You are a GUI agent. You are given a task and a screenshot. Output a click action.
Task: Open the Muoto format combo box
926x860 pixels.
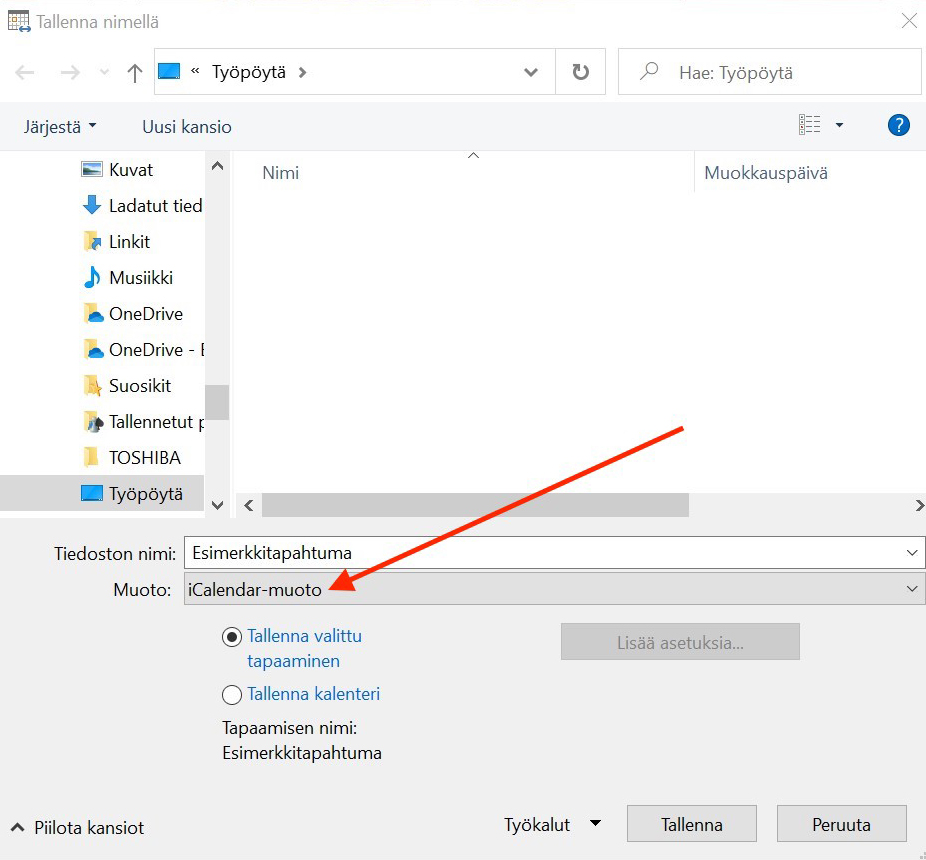pos(554,589)
